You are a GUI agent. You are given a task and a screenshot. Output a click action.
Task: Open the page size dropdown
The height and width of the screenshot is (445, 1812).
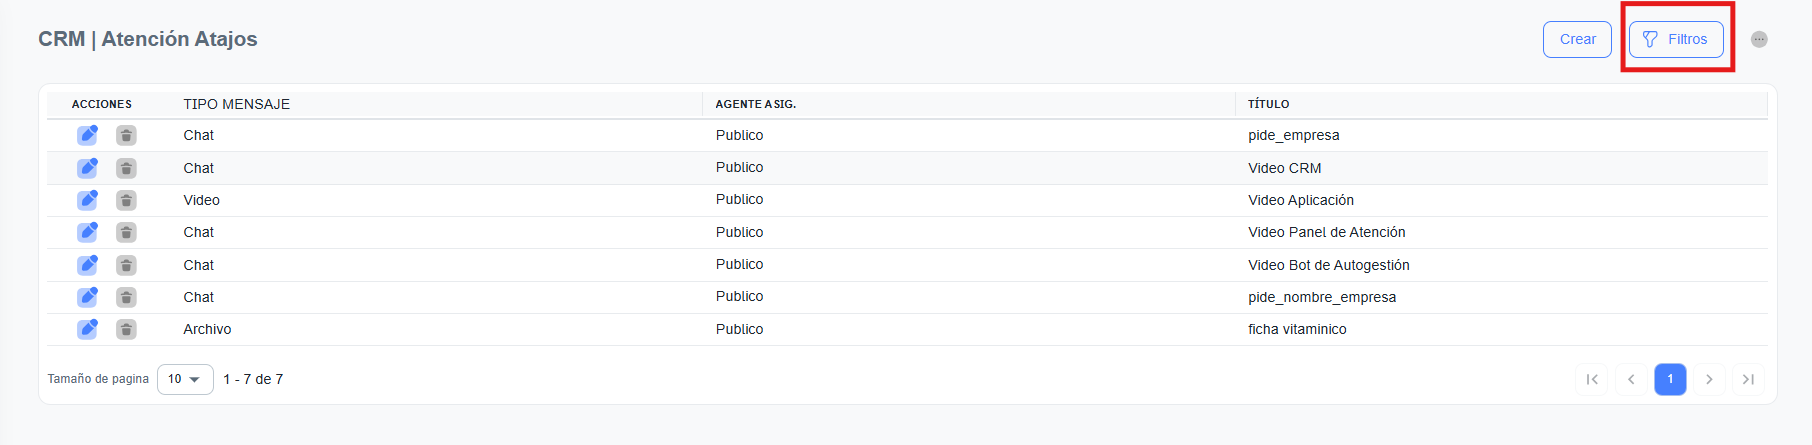185,379
